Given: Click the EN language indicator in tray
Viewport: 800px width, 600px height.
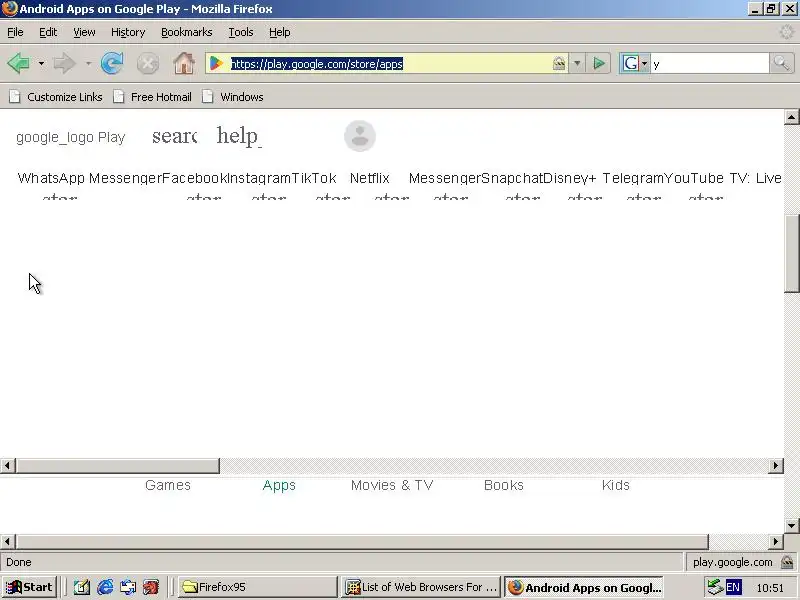Looking at the screenshot, I should [x=733, y=587].
